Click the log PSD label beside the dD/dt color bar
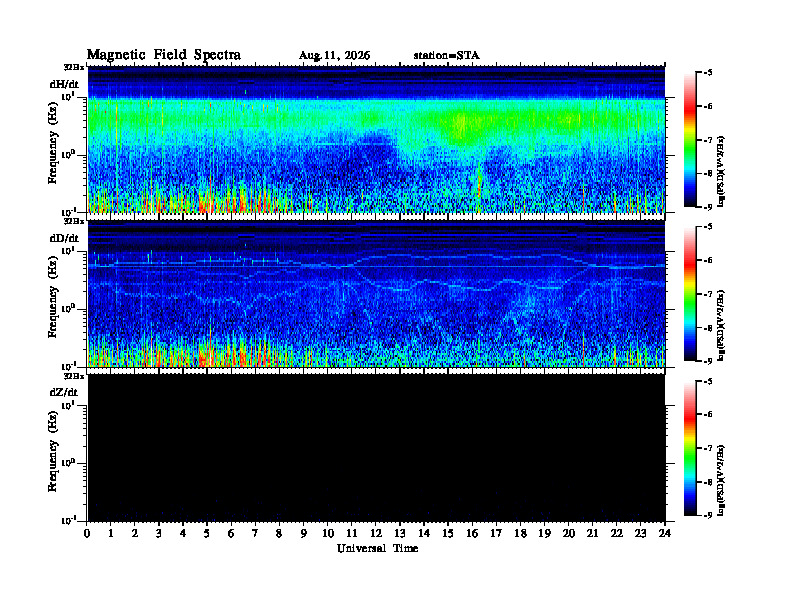Screen dimensions: 792x612 (x=722, y=325)
